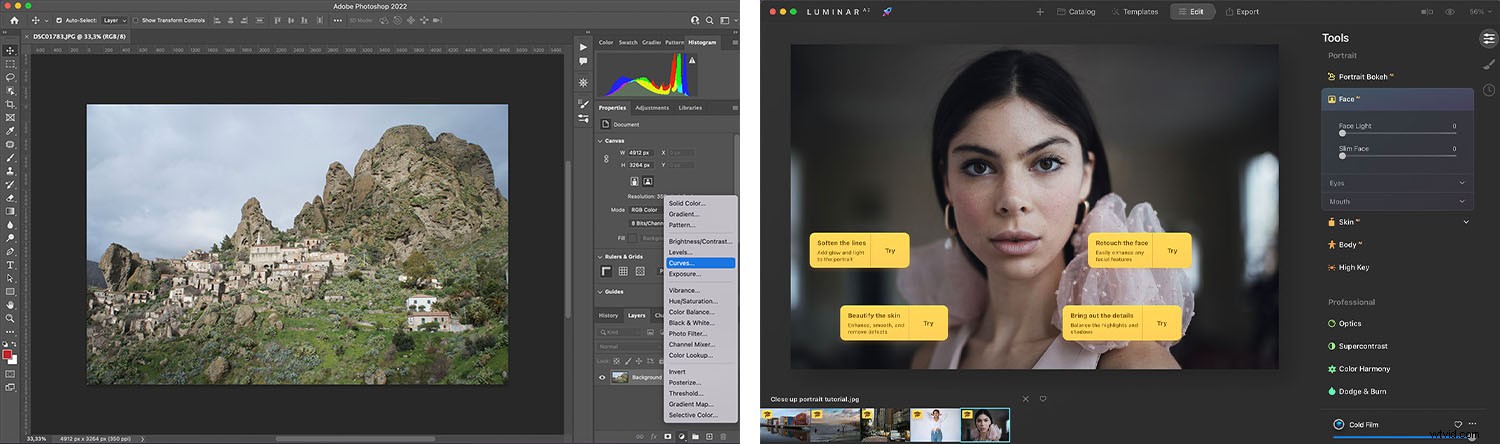
Task: Click new adjustment layer icon at Layers bottom
Action: coord(682,437)
